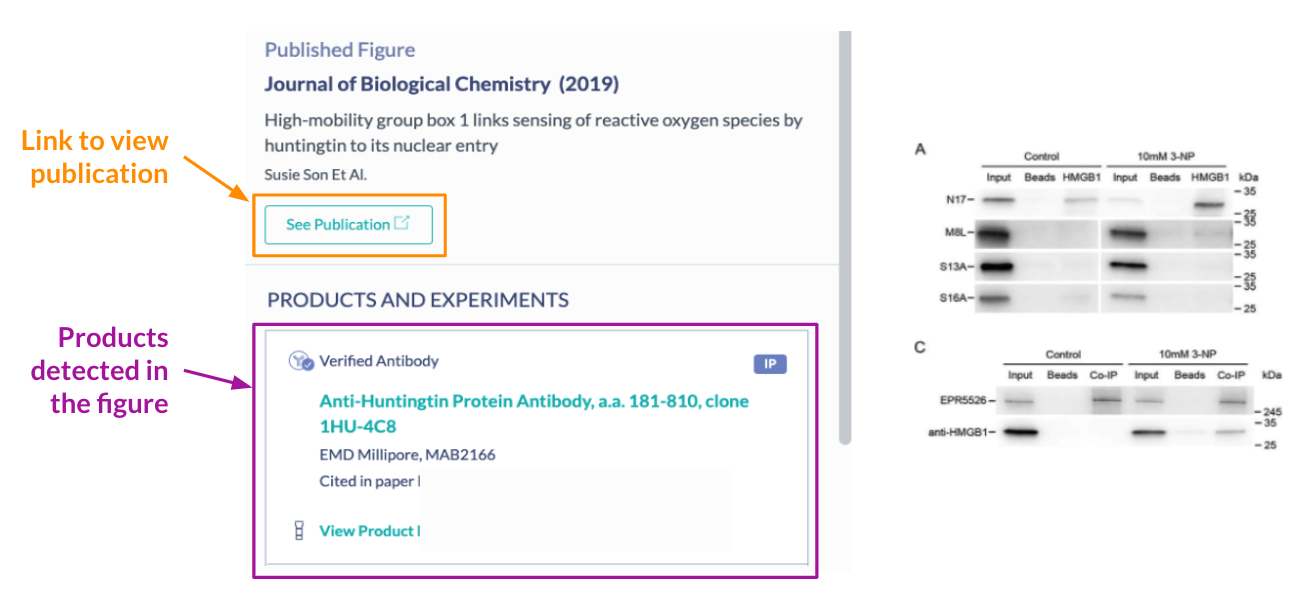Click the vial icon beside View Product
Image resolution: width=1312 pixels, height=614 pixels.
click(298, 531)
